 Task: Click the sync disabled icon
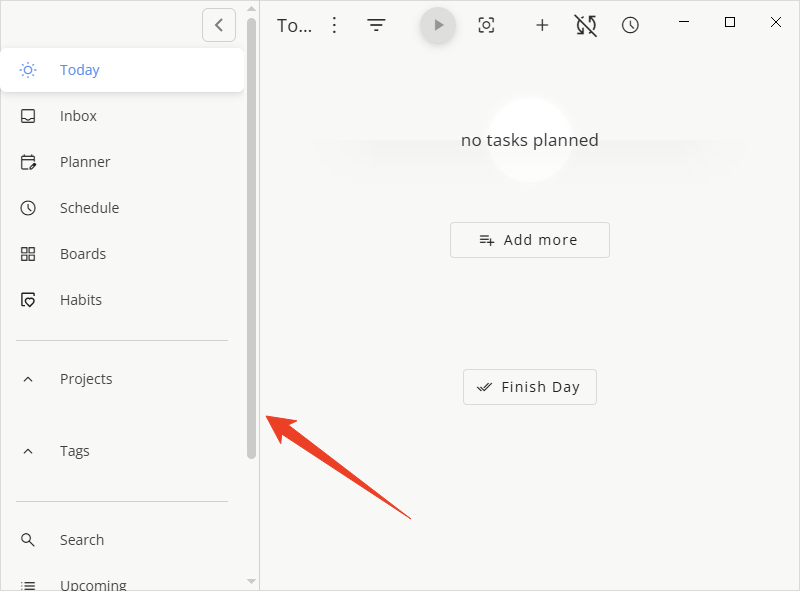[x=586, y=25]
